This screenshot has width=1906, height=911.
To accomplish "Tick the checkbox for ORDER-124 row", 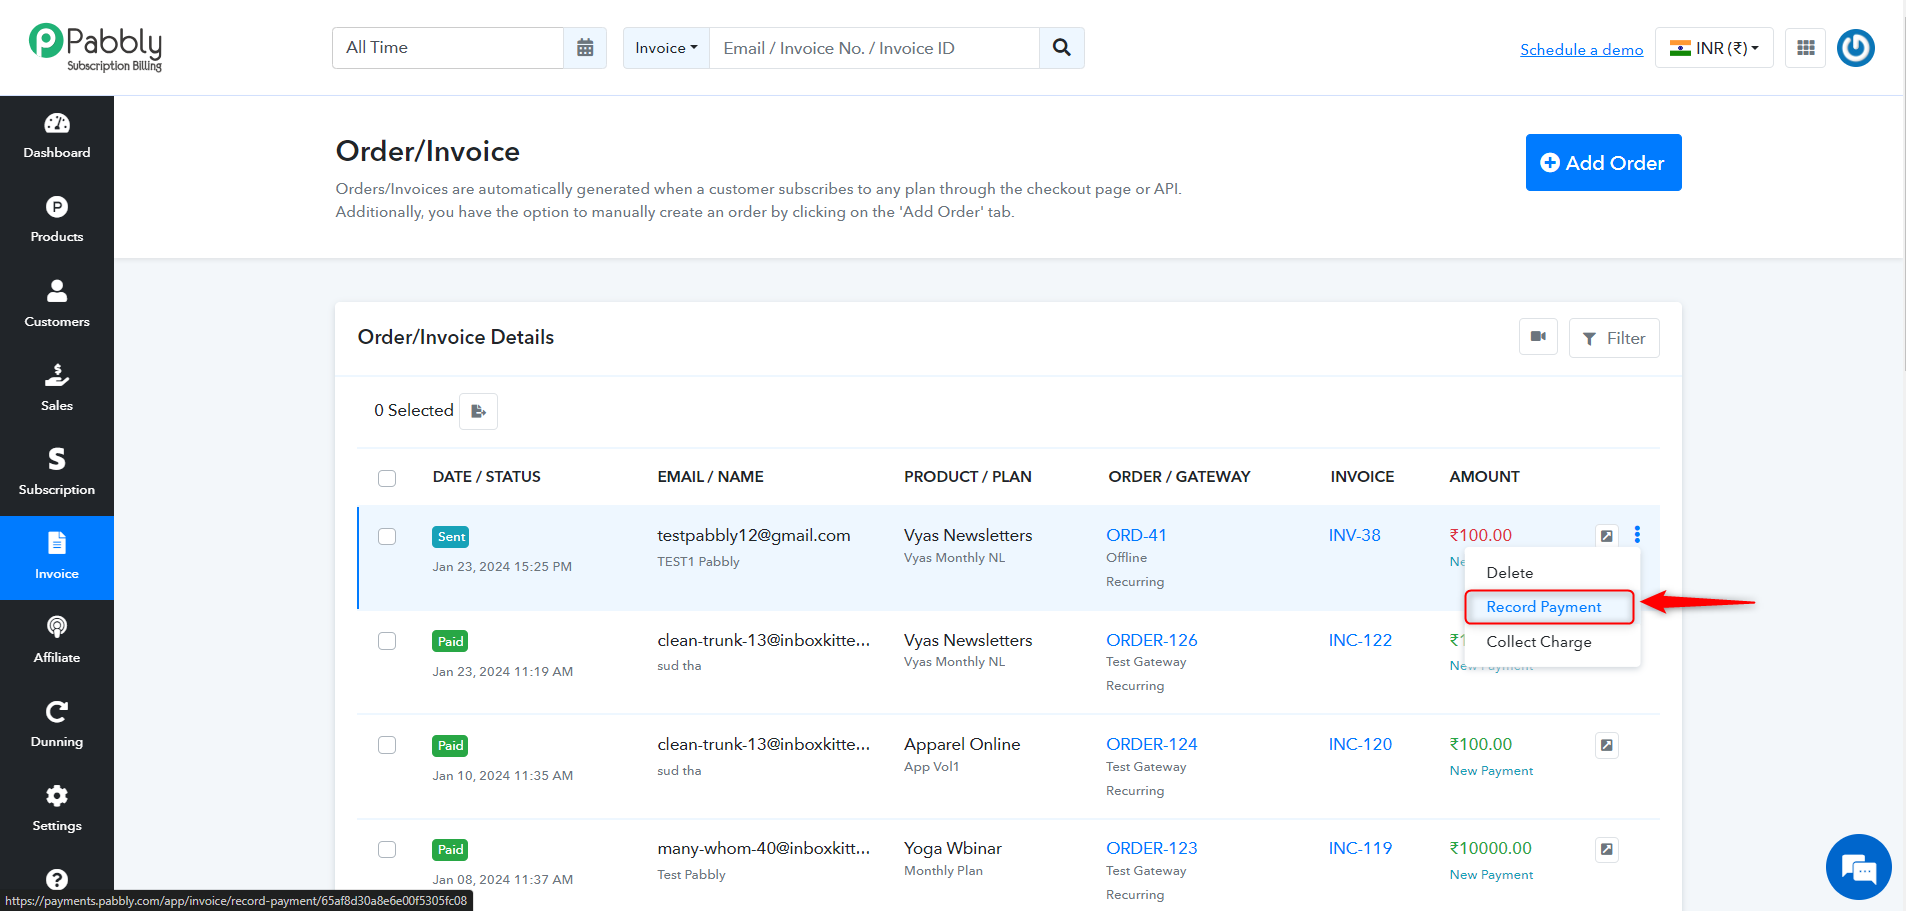I will point(387,745).
